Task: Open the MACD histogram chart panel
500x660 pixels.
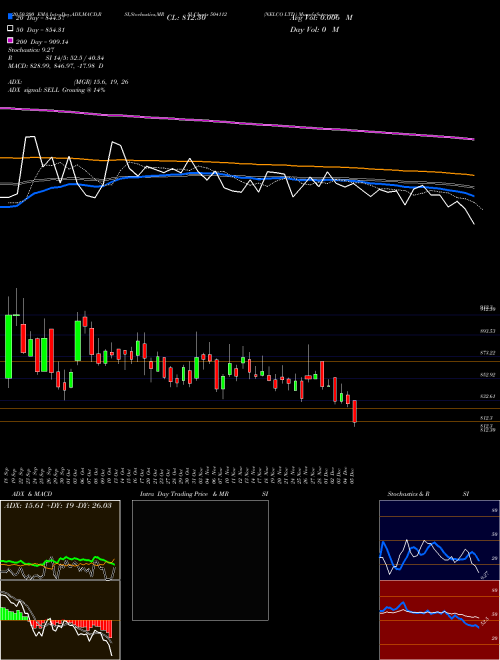Action: (60, 620)
